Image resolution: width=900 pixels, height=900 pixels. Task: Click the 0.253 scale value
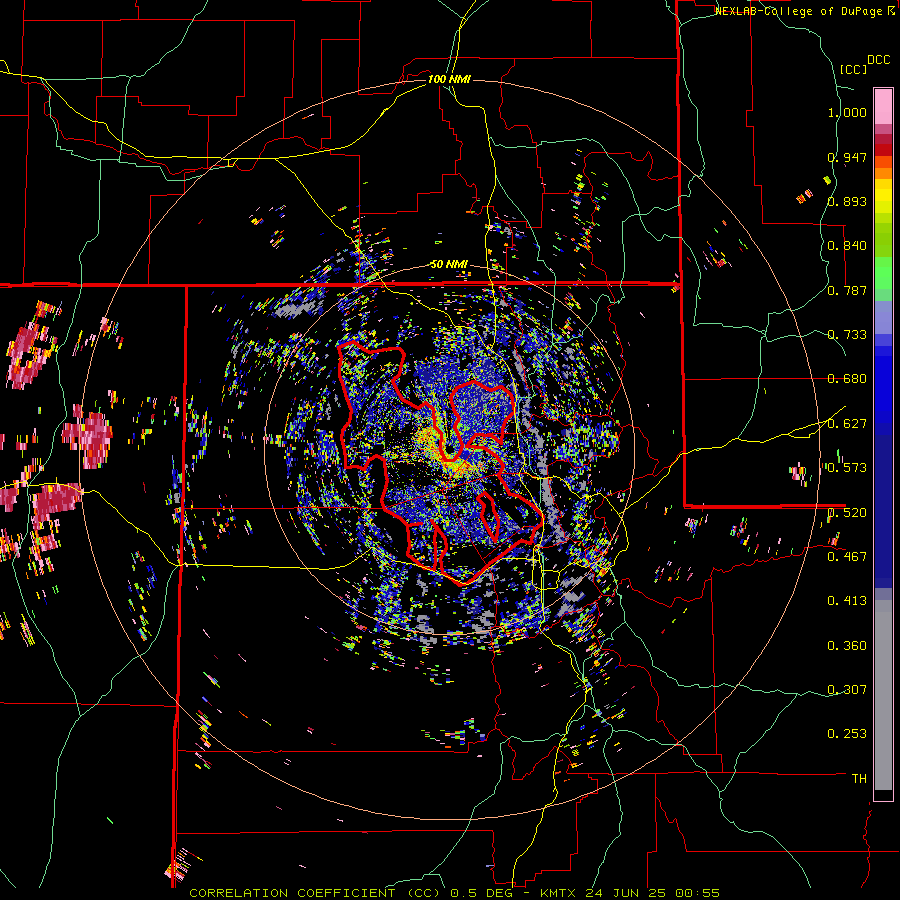847,734
